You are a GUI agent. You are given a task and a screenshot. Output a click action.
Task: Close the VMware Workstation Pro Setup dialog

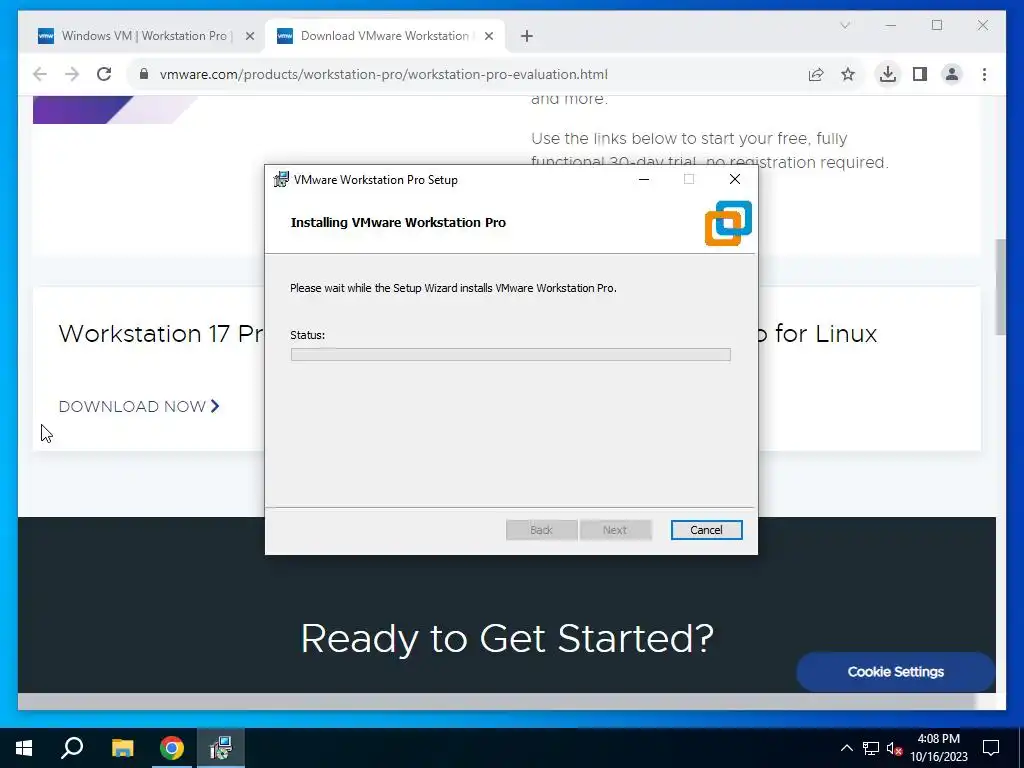tap(735, 179)
